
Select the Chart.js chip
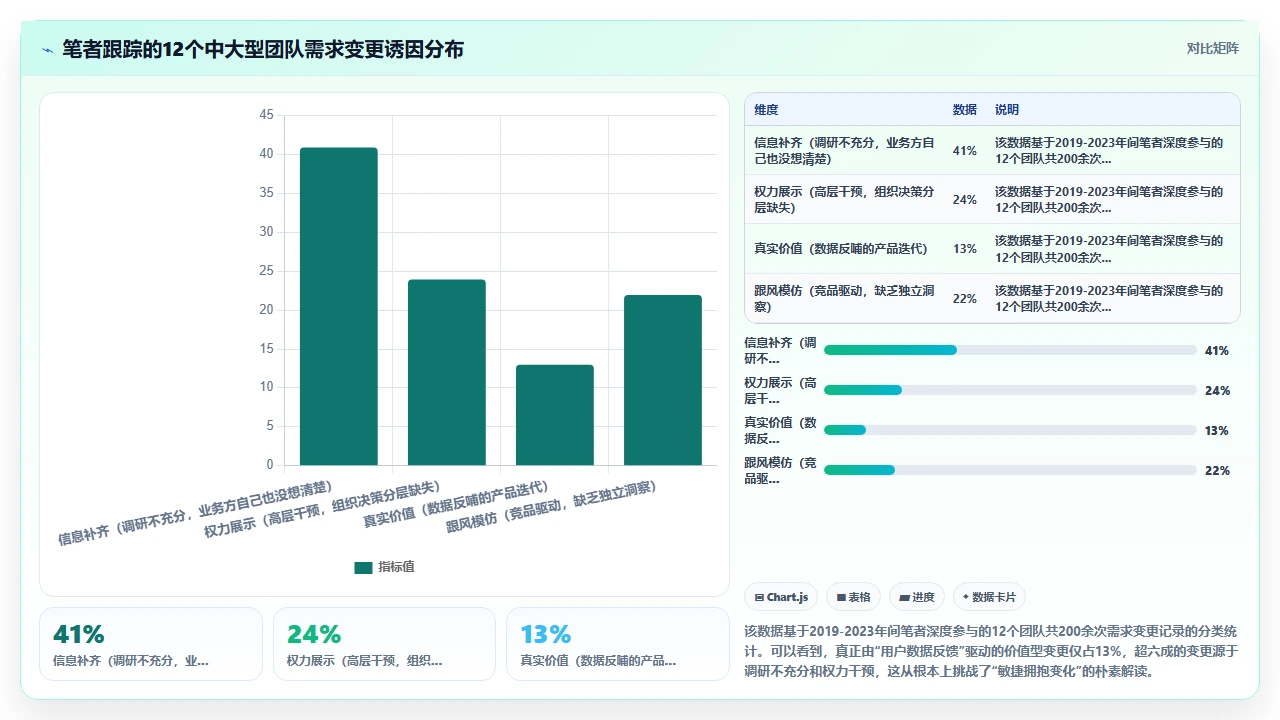click(781, 597)
